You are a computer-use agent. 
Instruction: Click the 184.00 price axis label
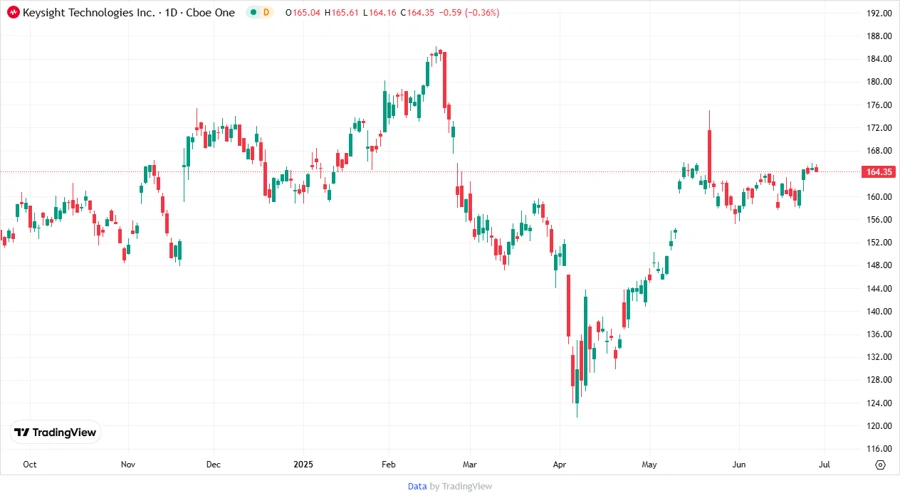pyautogui.click(x=879, y=59)
